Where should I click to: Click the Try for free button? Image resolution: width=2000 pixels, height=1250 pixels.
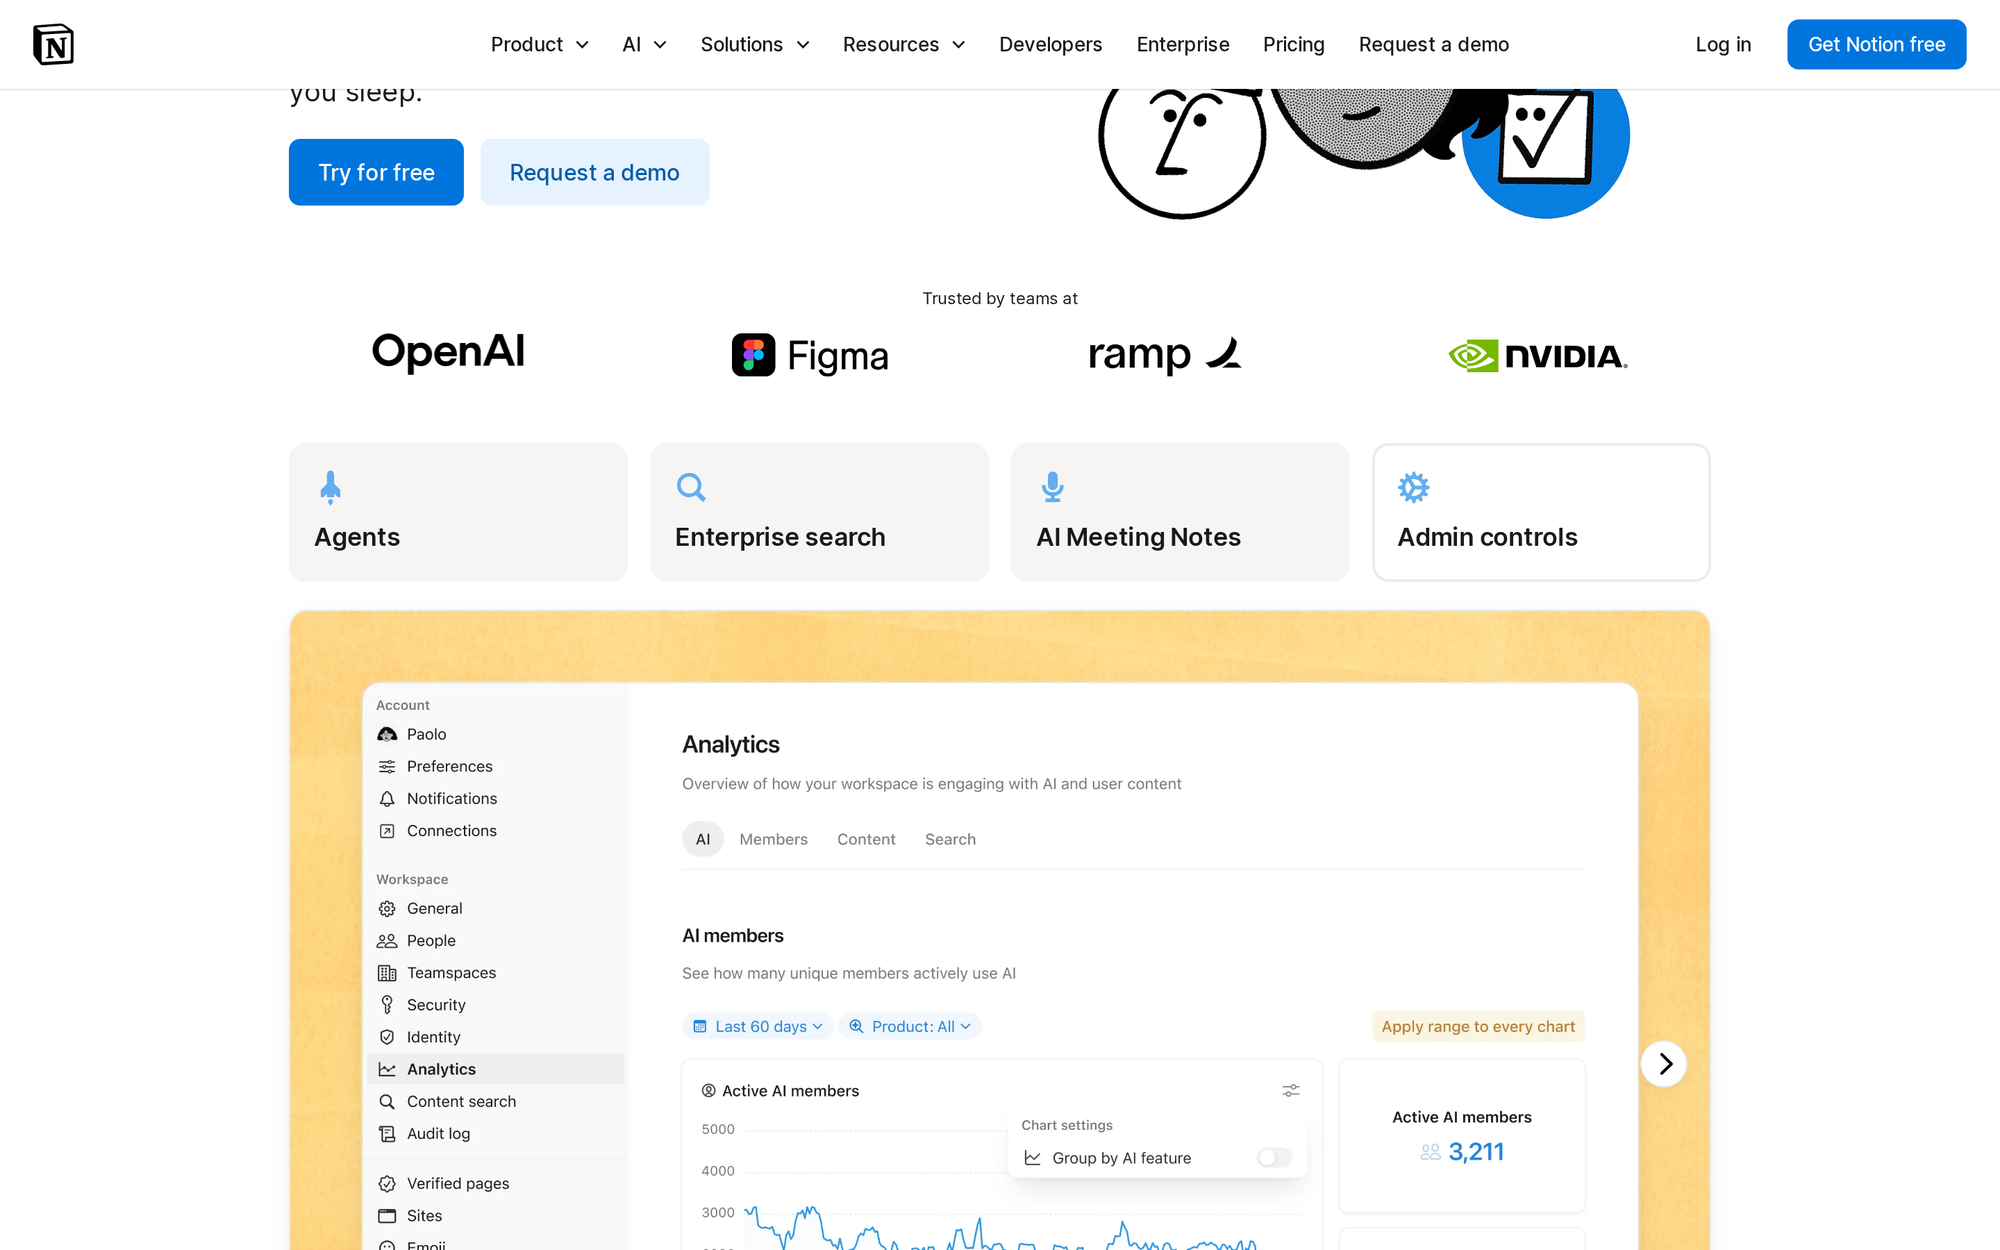coord(376,172)
